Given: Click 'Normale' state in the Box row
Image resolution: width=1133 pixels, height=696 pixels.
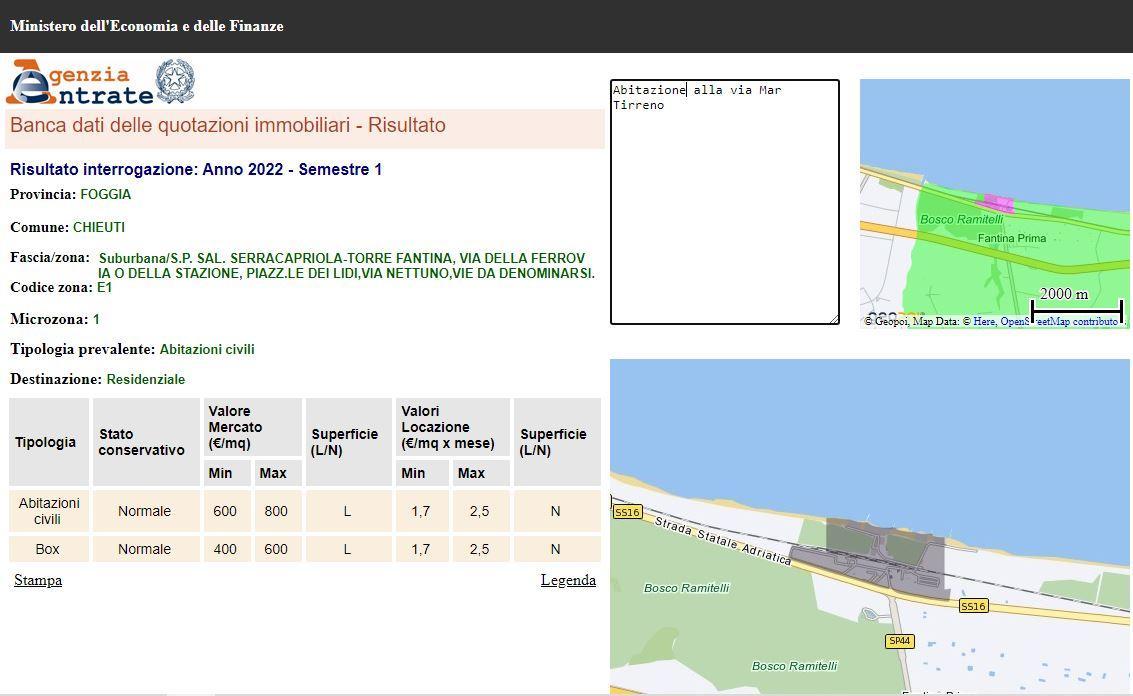Looking at the screenshot, I should tap(145, 549).
